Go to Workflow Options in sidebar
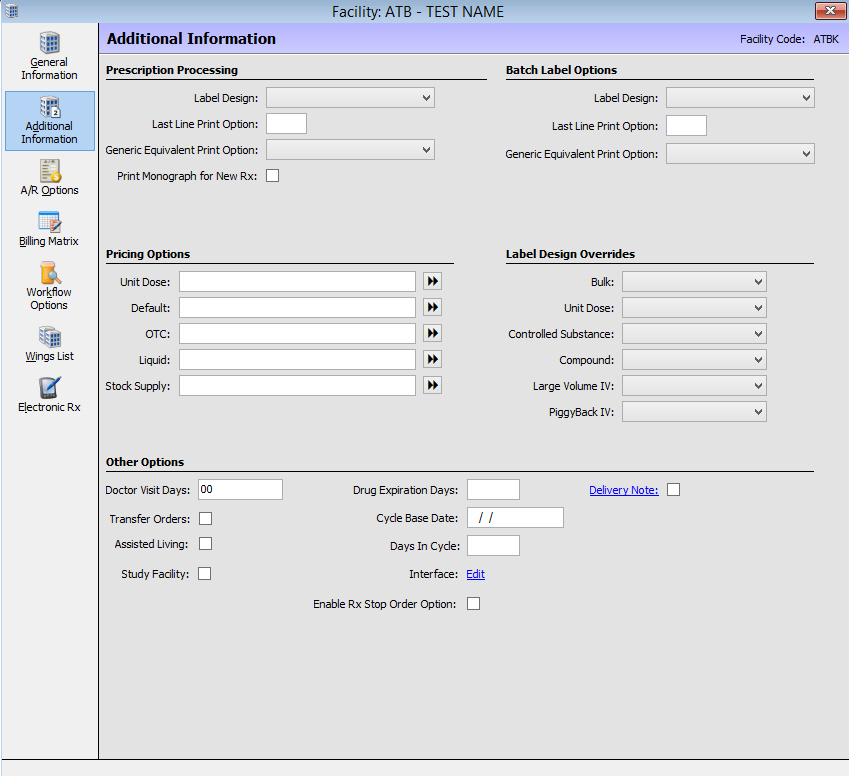Viewport: 849px width, 776px height. point(49,274)
